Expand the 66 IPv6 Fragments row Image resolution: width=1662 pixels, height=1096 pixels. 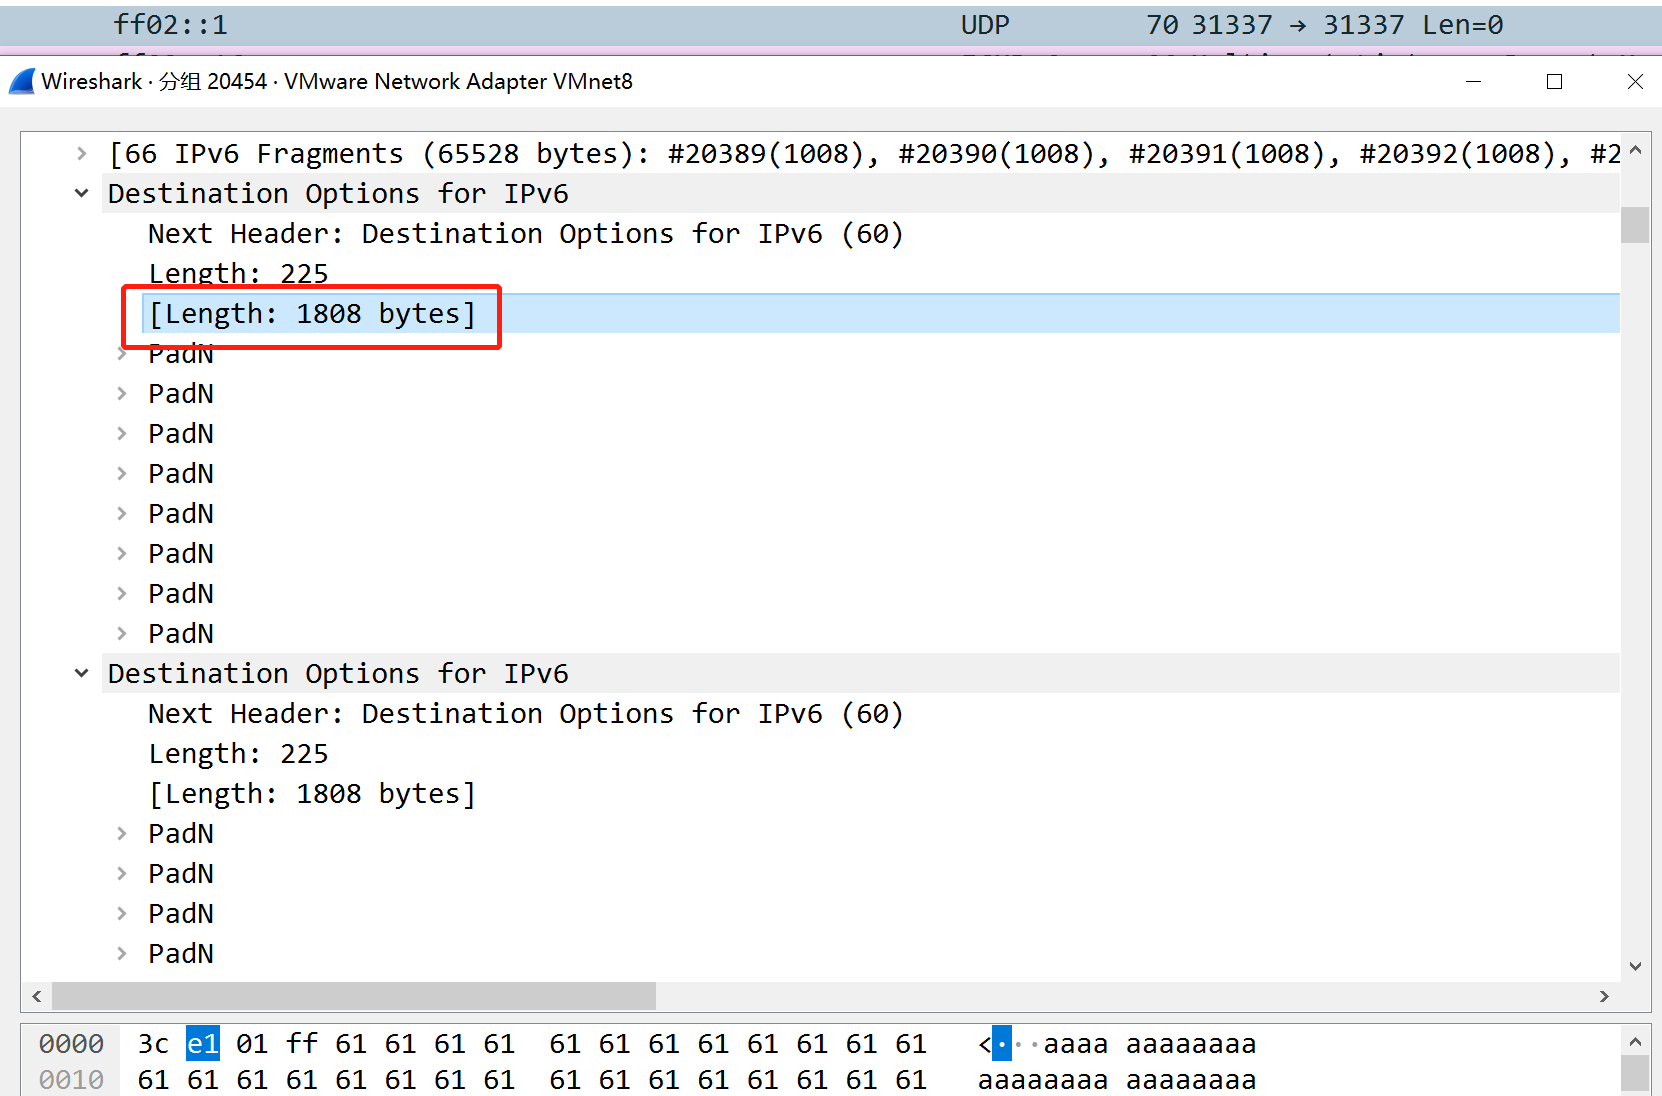click(x=82, y=154)
